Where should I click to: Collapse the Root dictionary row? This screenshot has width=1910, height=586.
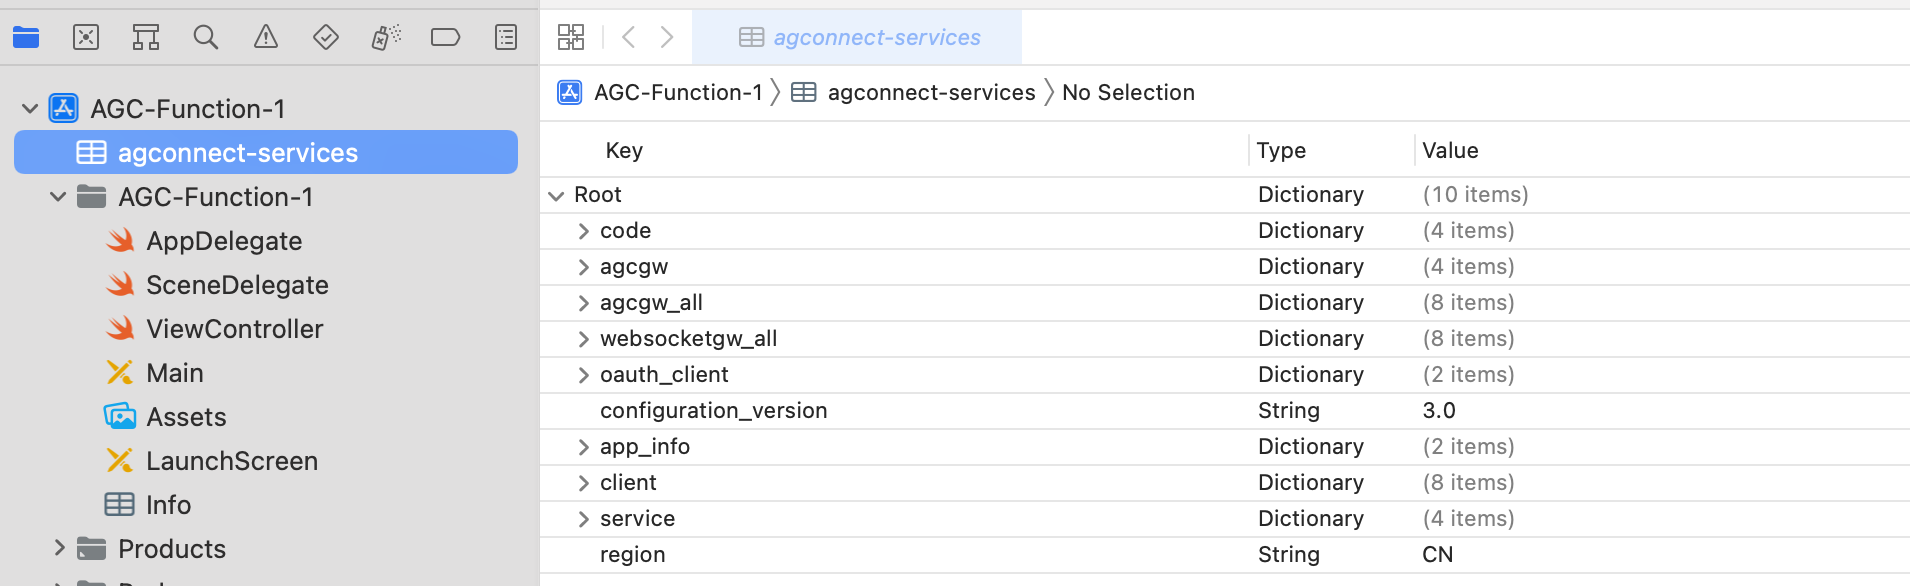(556, 194)
